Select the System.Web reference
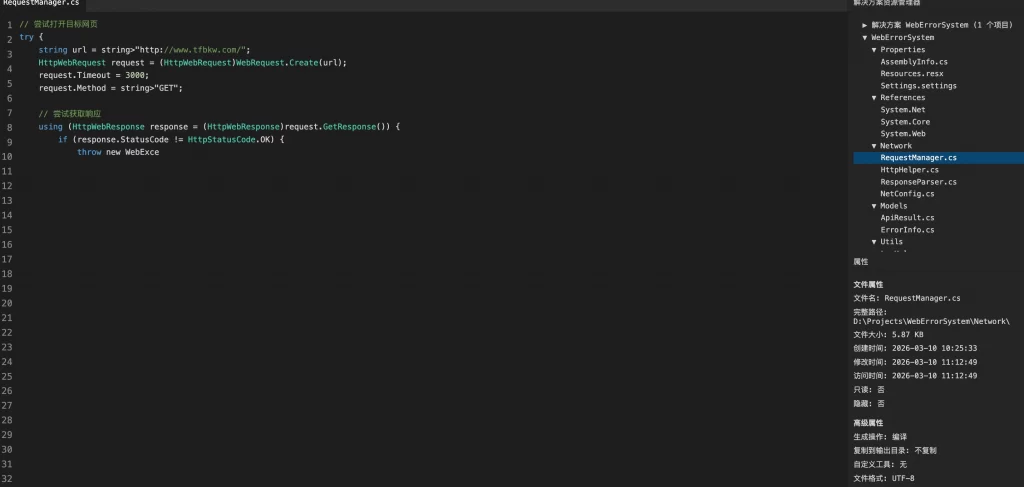The image size is (1024, 487). pos(903,134)
